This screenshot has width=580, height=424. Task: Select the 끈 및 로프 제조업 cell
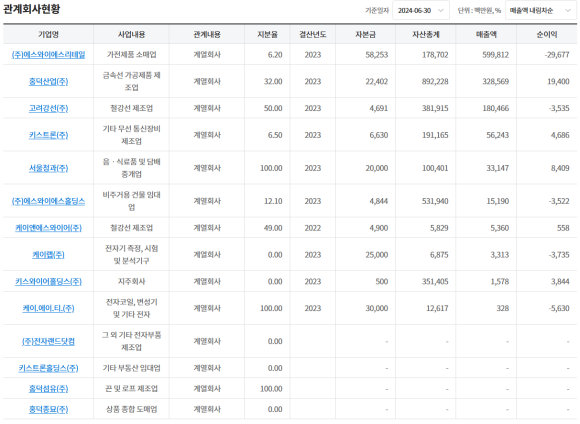[x=131, y=389]
